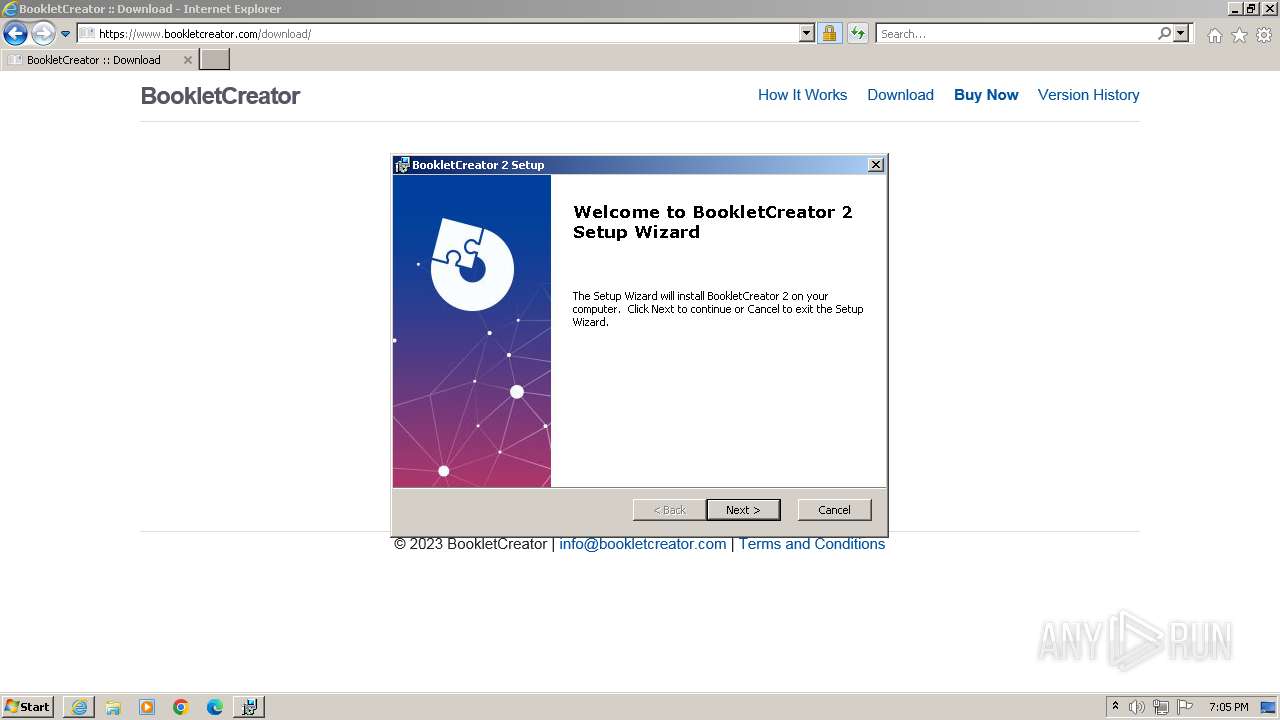Open the media player taskbar icon

click(x=147, y=707)
